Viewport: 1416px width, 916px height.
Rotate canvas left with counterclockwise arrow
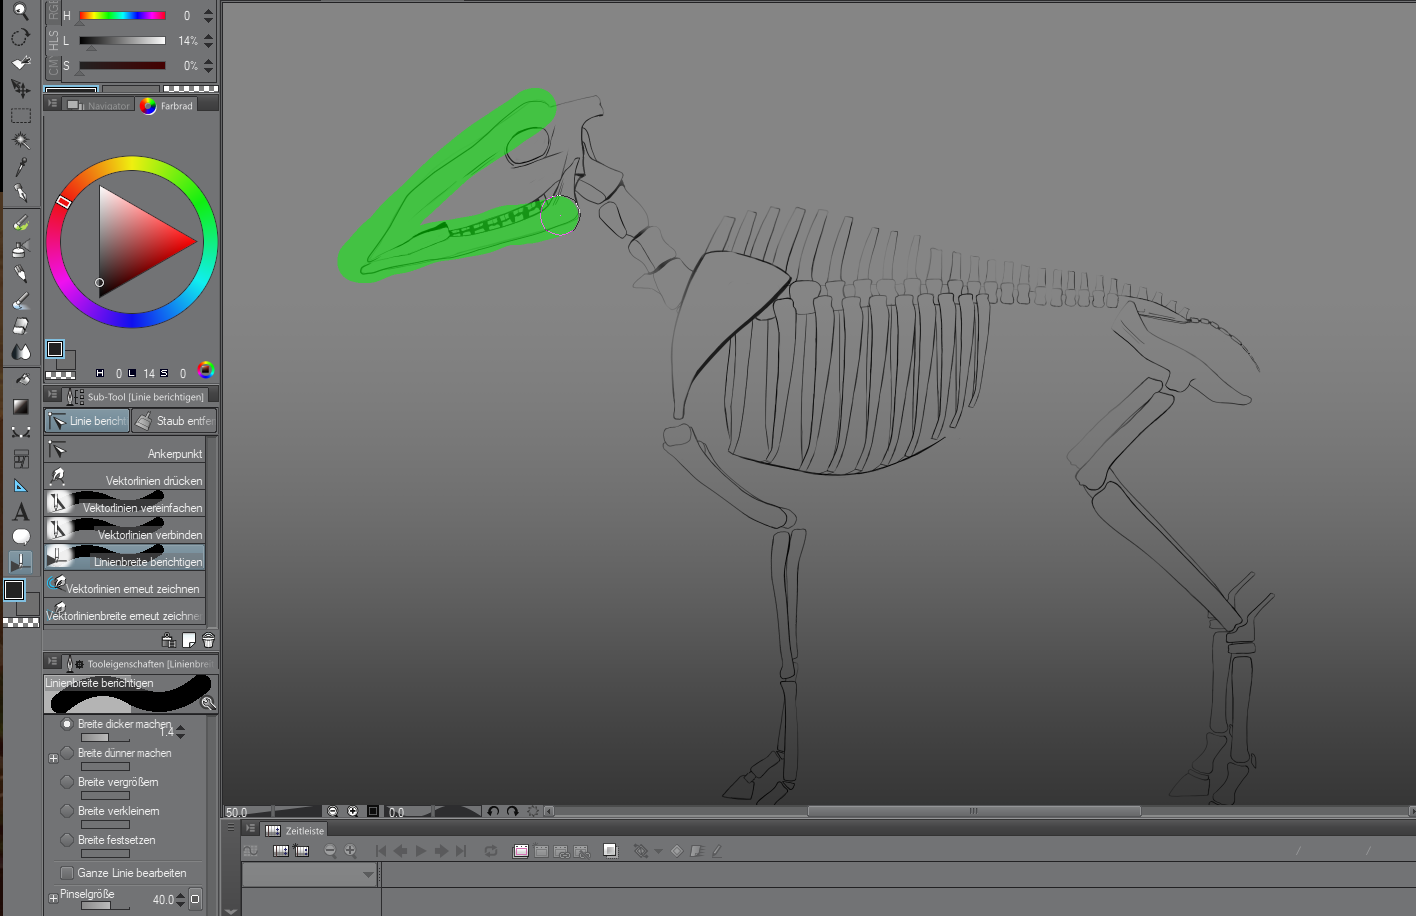(493, 812)
